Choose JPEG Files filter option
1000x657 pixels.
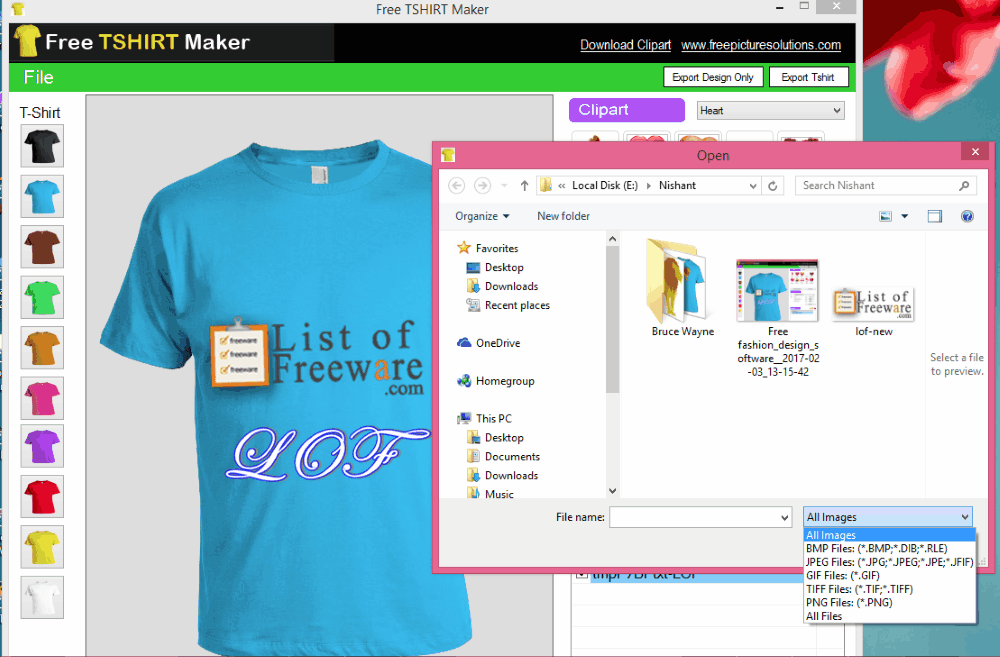tap(890, 562)
